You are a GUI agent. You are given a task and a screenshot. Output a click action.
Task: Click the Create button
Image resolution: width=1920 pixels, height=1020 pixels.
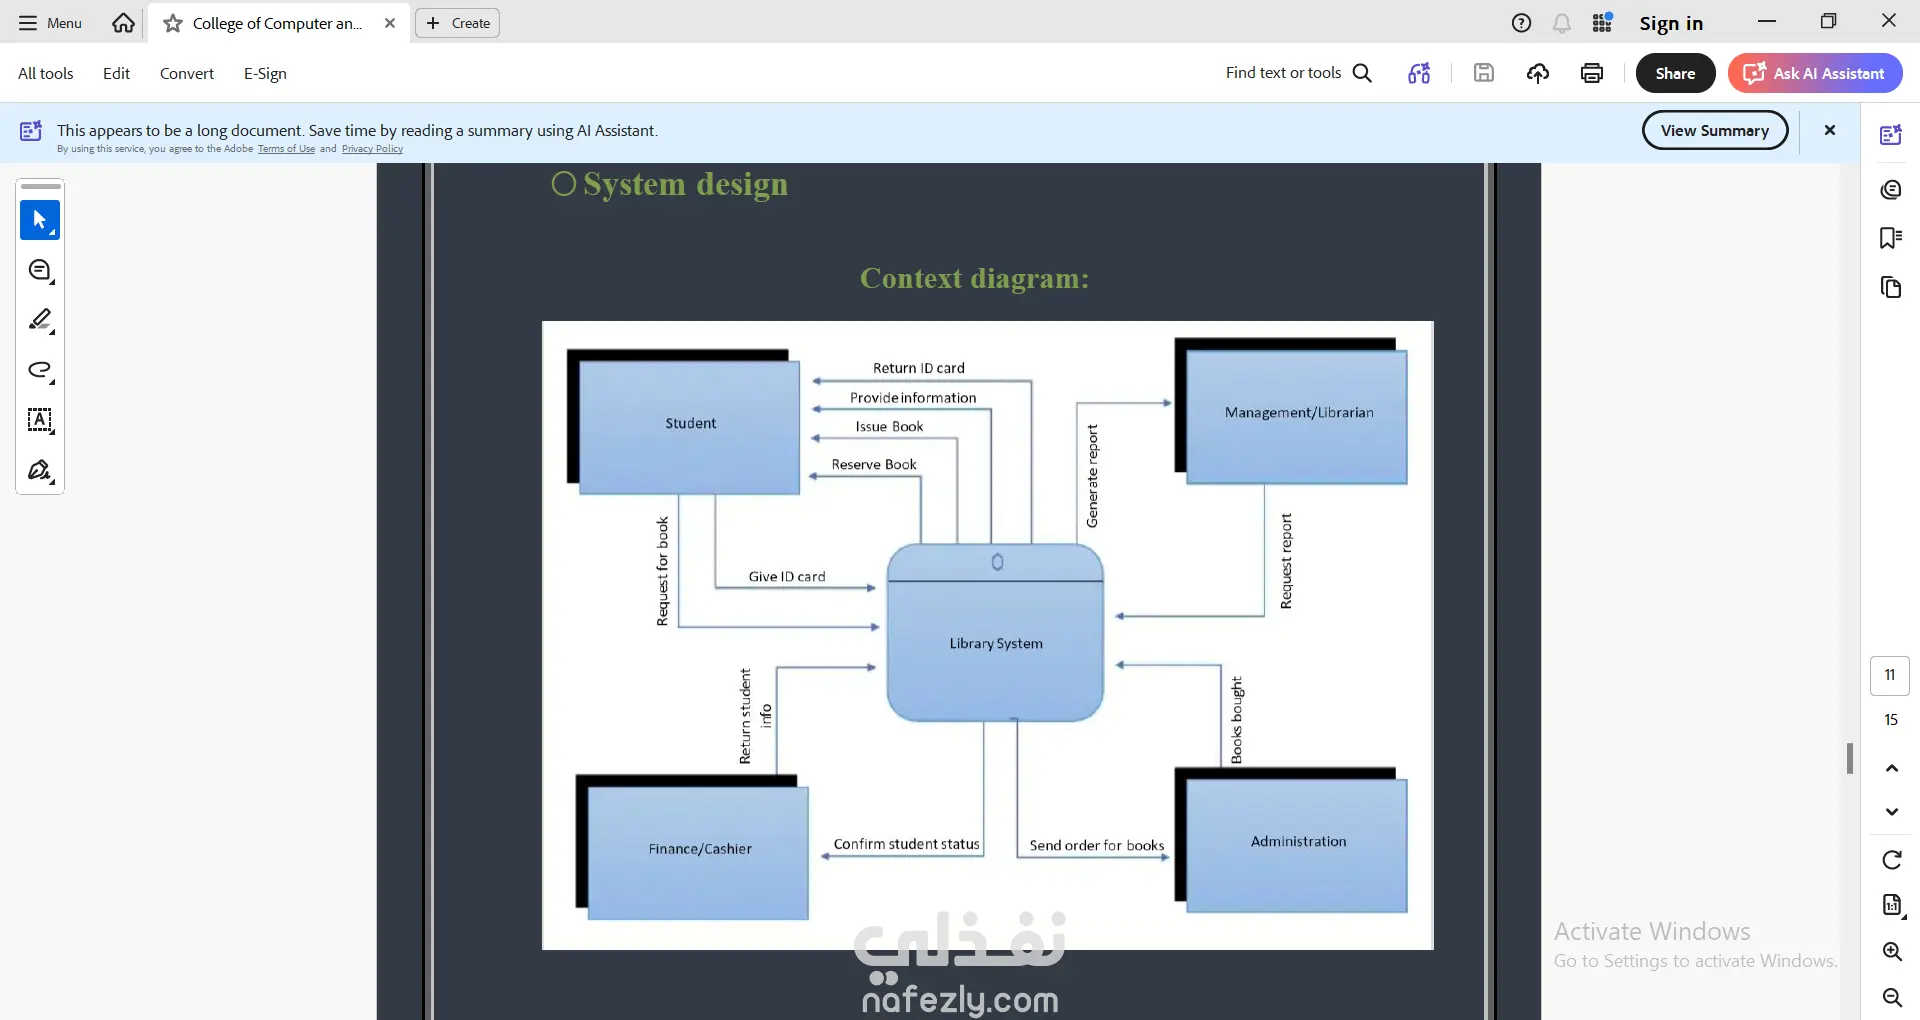(x=458, y=23)
